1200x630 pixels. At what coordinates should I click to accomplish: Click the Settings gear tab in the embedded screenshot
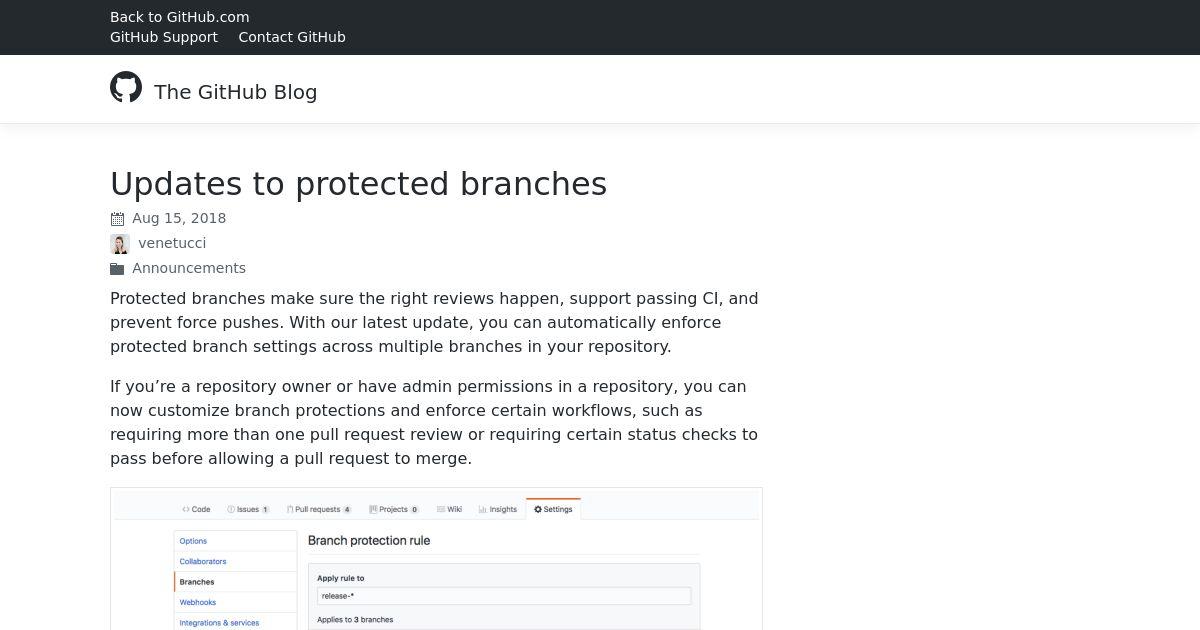tap(553, 509)
